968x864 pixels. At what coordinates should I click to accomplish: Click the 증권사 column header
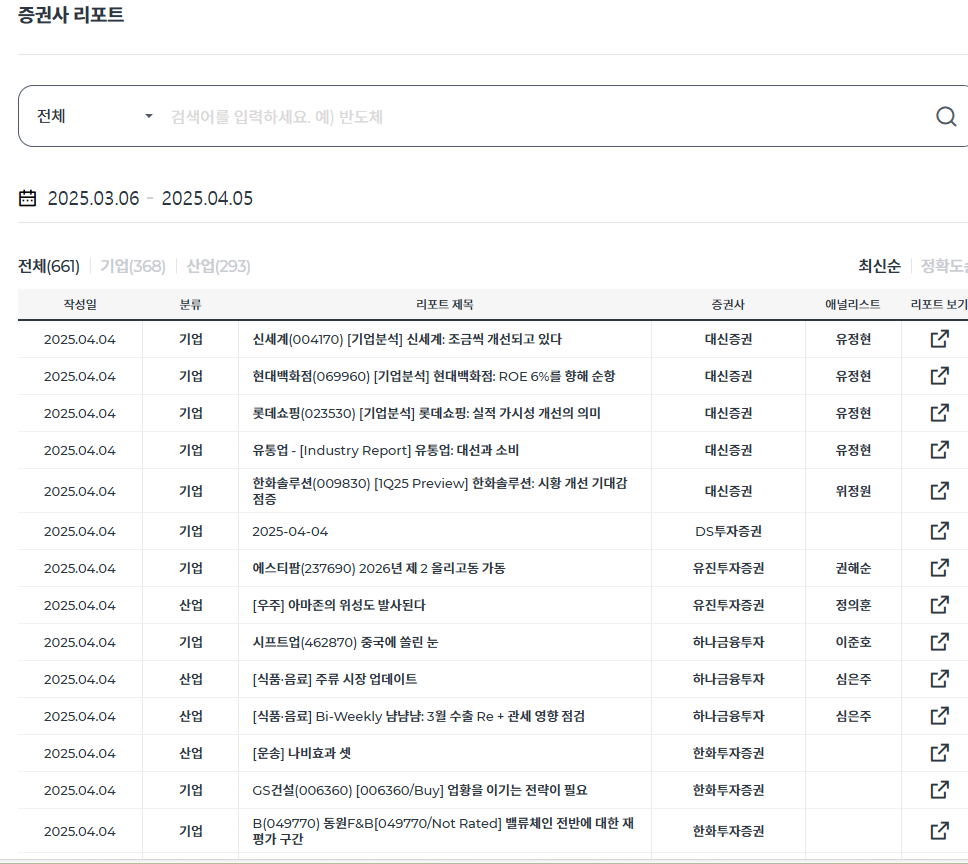pos(728,304)
